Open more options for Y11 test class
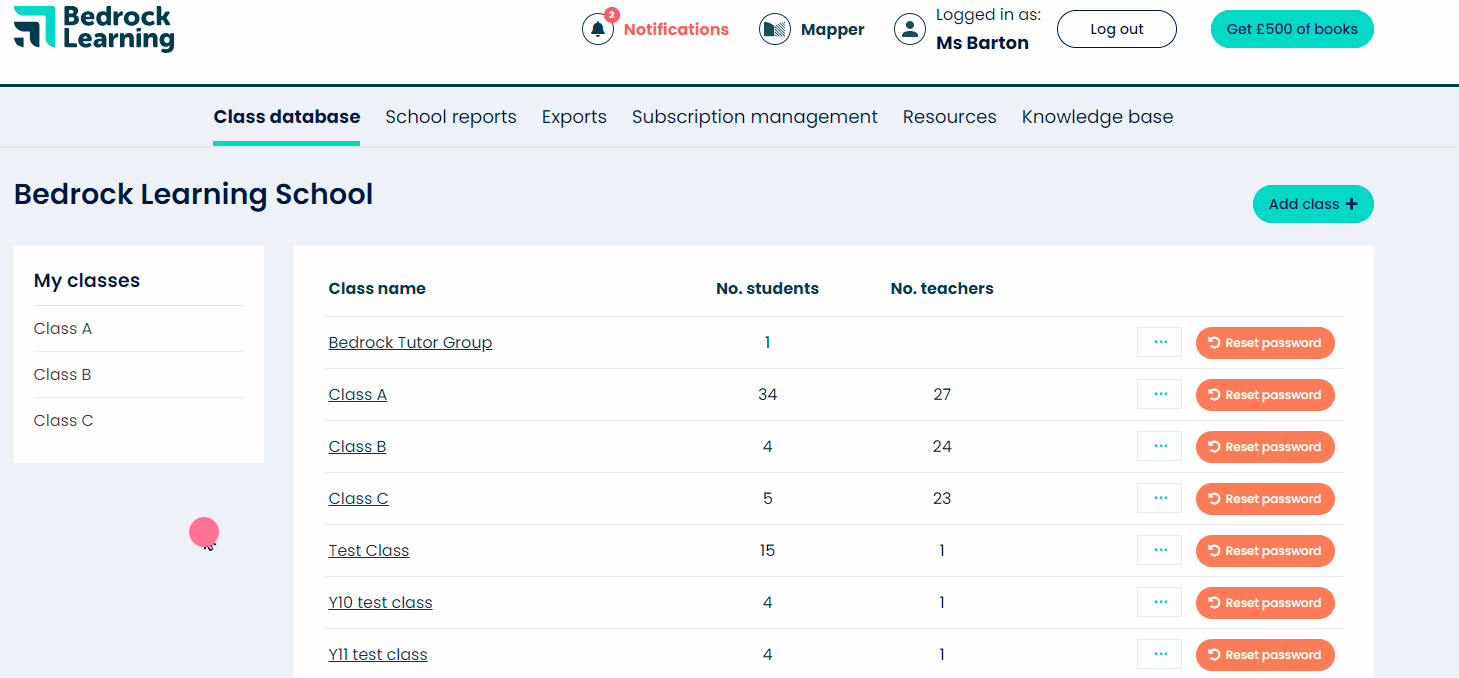Viewport: 1459px width, 678px height. click(x=1160, y=654)
